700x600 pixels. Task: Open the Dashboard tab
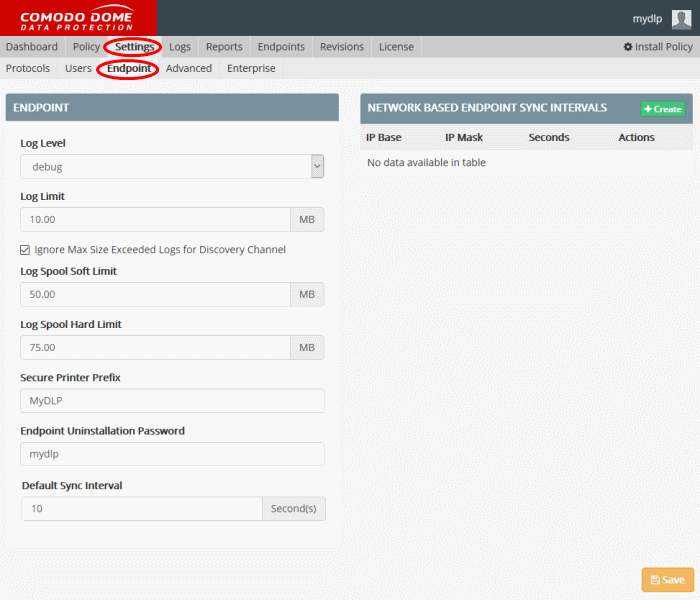pyautogui.click(x=32, y=47)
